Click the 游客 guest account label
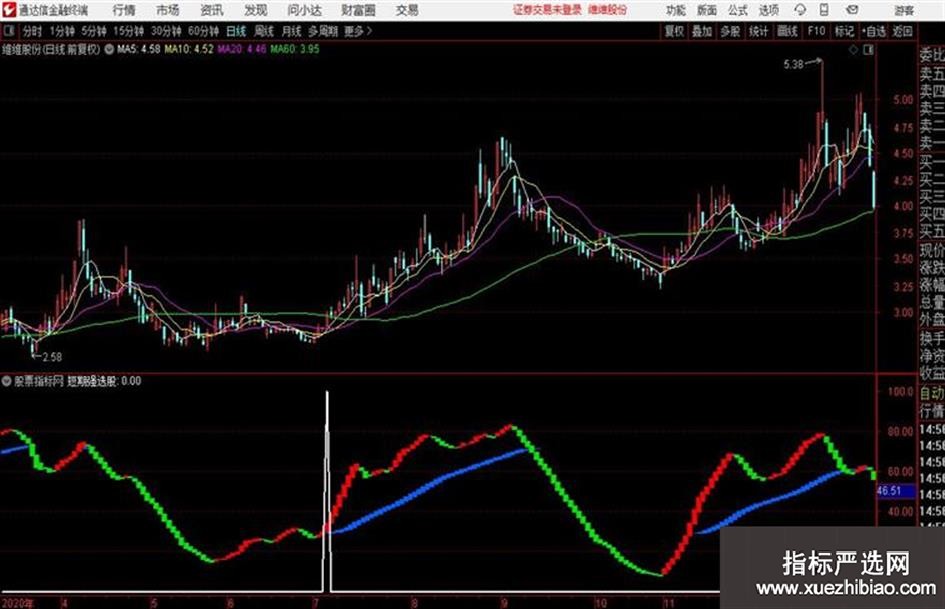This screenshot has width=945, height=609. pos(904,10)
